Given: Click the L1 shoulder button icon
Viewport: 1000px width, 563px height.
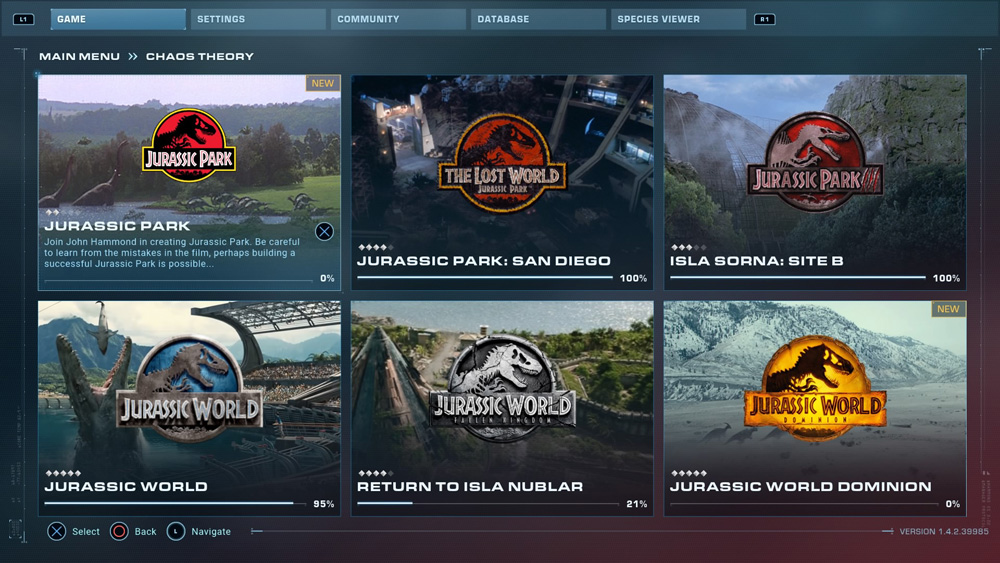Looking at the screenshot, I should coord(24,19).
